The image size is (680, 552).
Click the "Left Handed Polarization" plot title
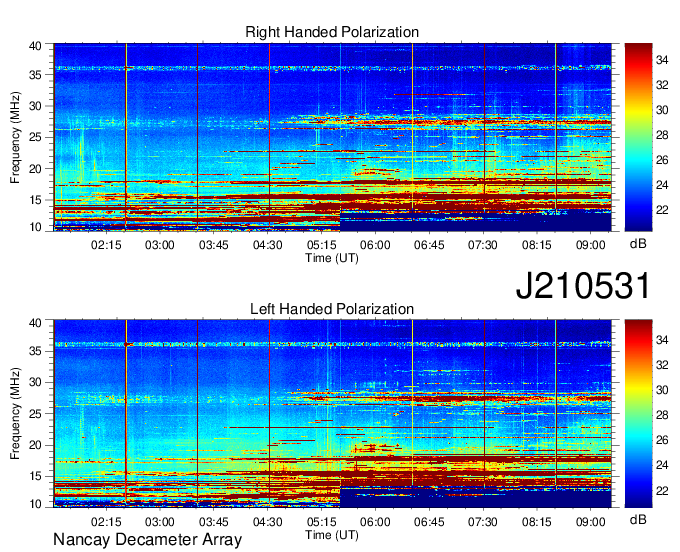[332, 309]
